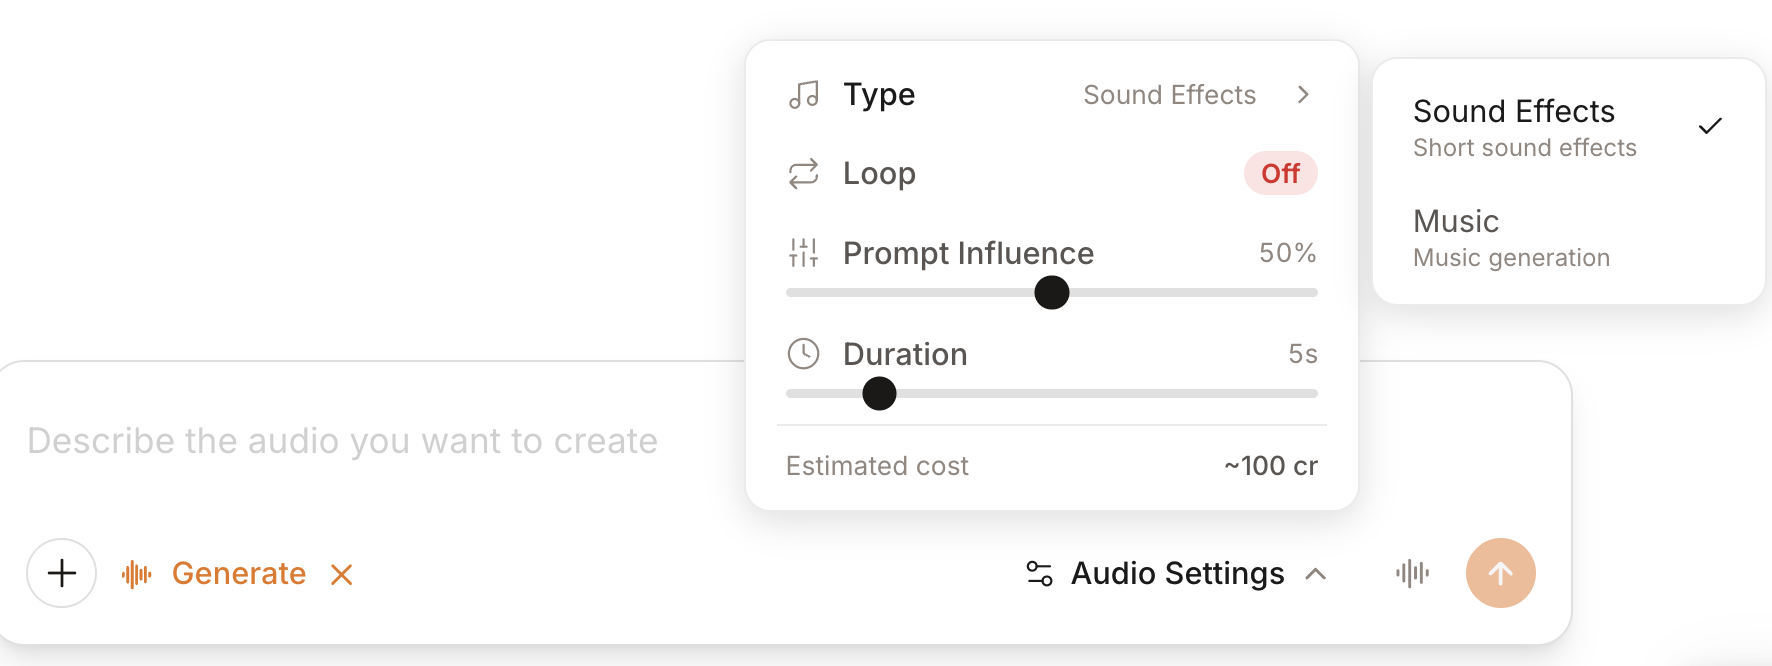Toggle the Loop setting off pill
The height and width of the screenshot is (666, 1772).
coord(1280,173)
